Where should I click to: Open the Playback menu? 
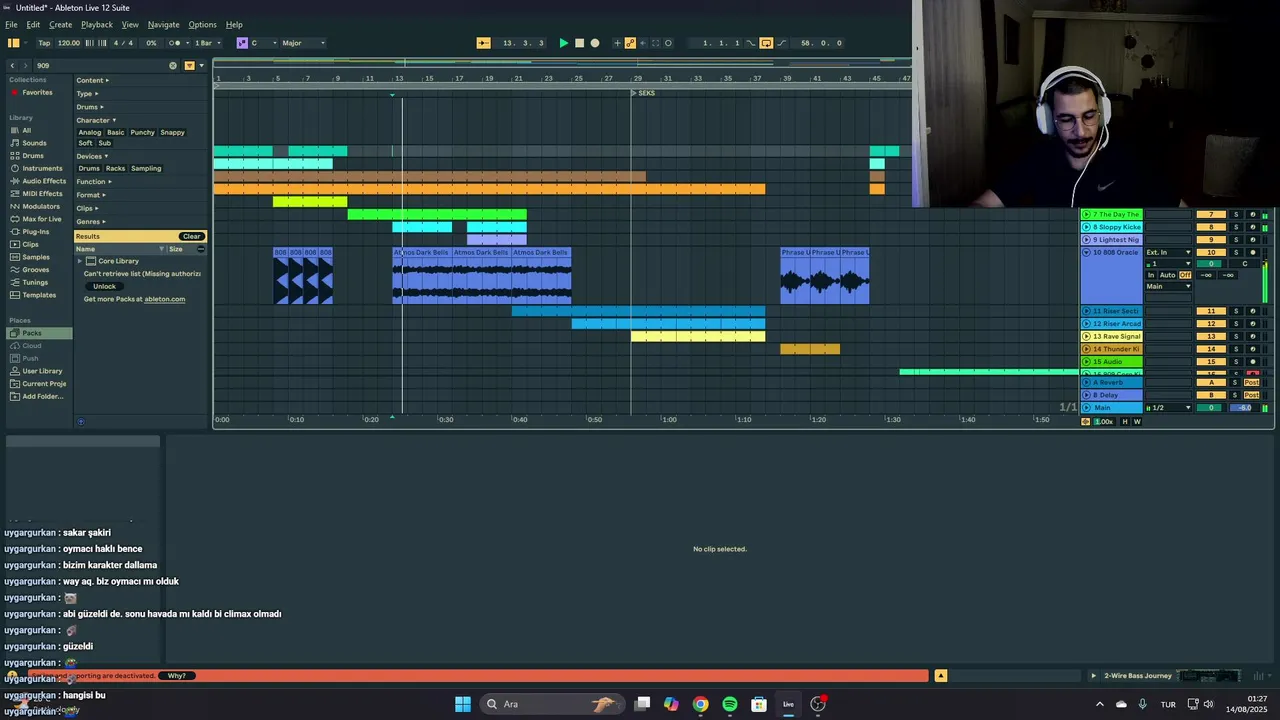click(97, 24)
